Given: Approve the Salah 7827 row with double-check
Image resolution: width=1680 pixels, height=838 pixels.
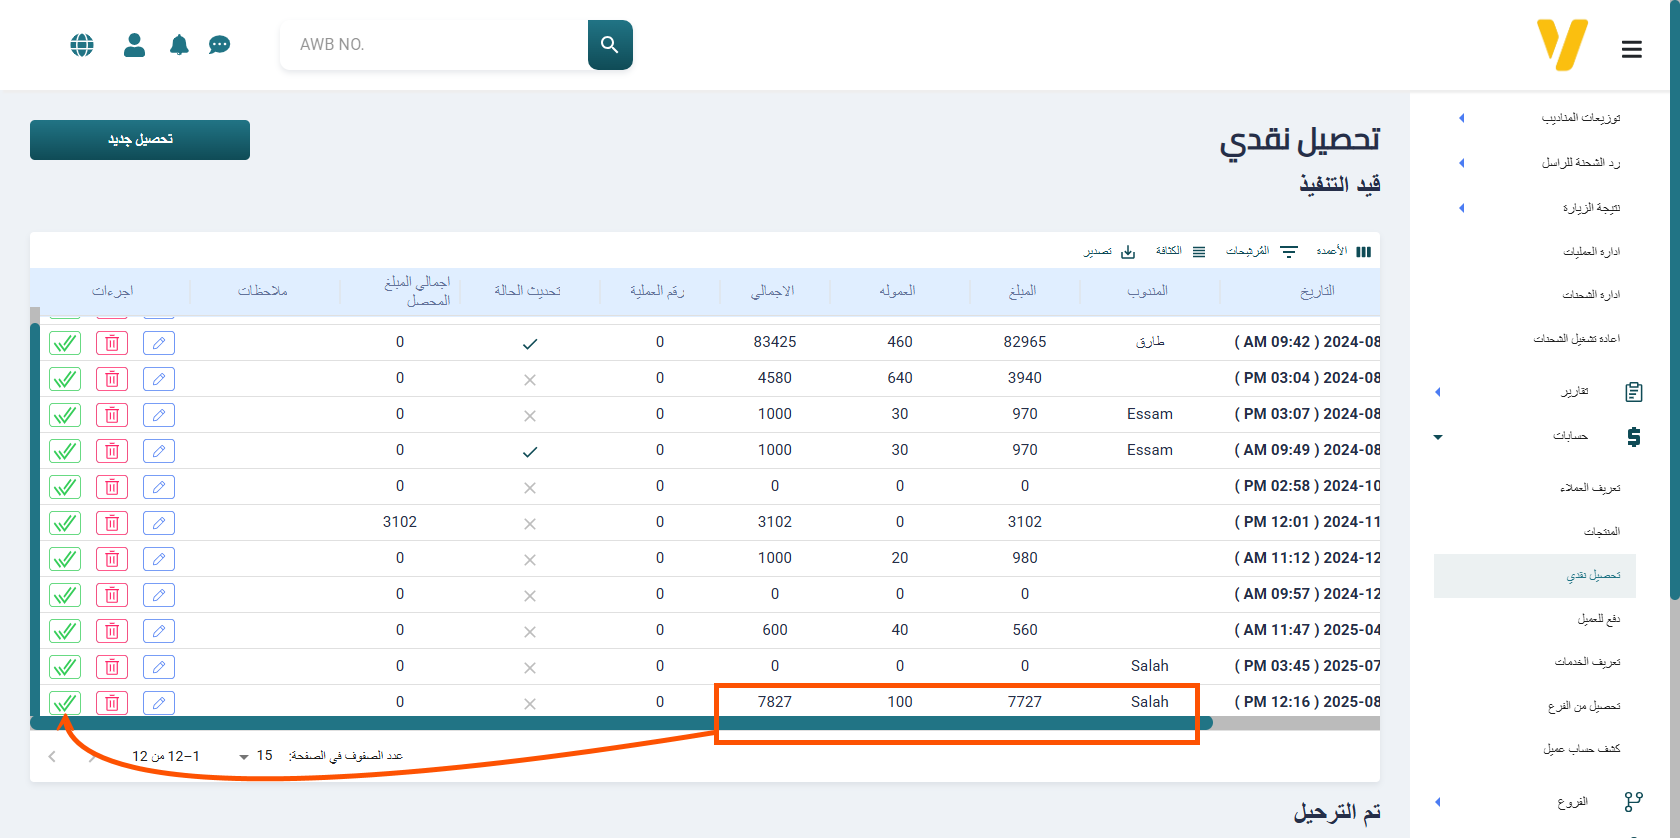Looking at the screenshot, I should [65, 703].
